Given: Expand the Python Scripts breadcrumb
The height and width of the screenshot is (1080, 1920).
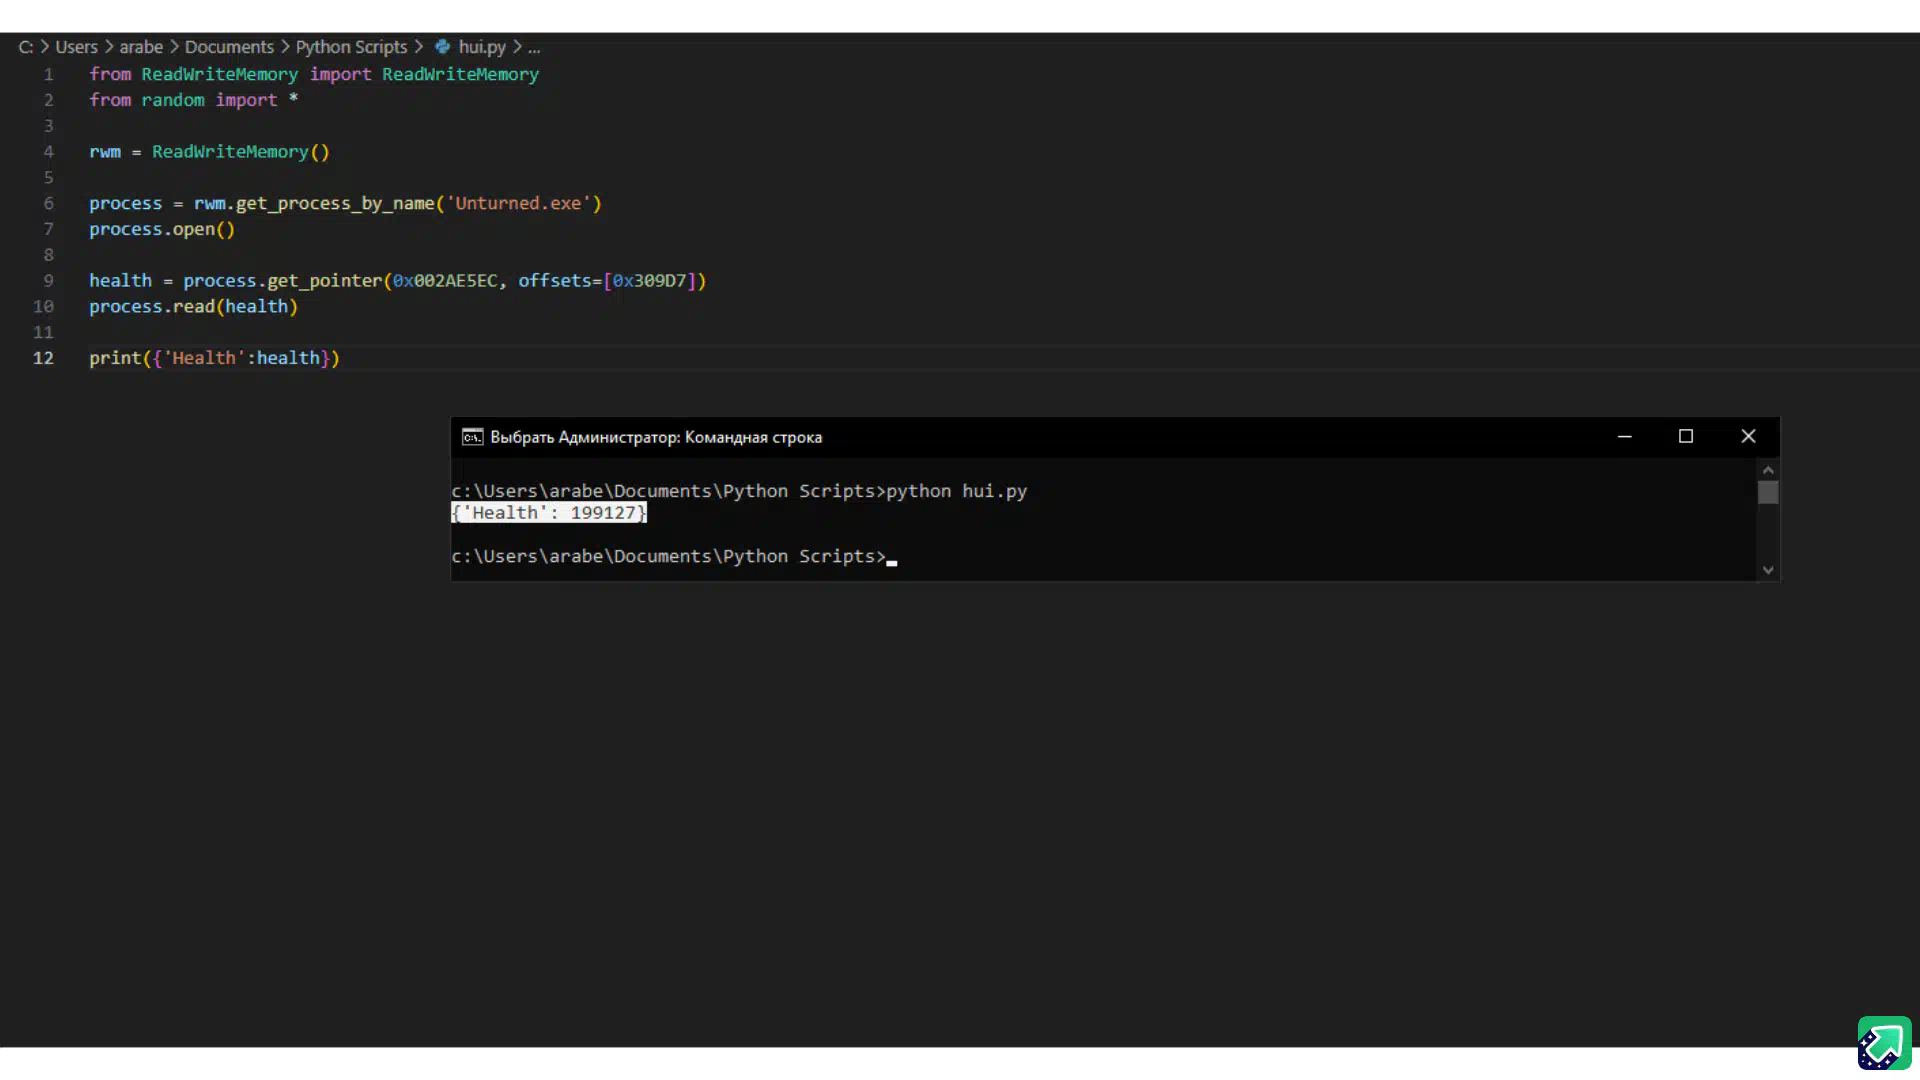Looking at the screenshot, I should (x=351, y=47).
